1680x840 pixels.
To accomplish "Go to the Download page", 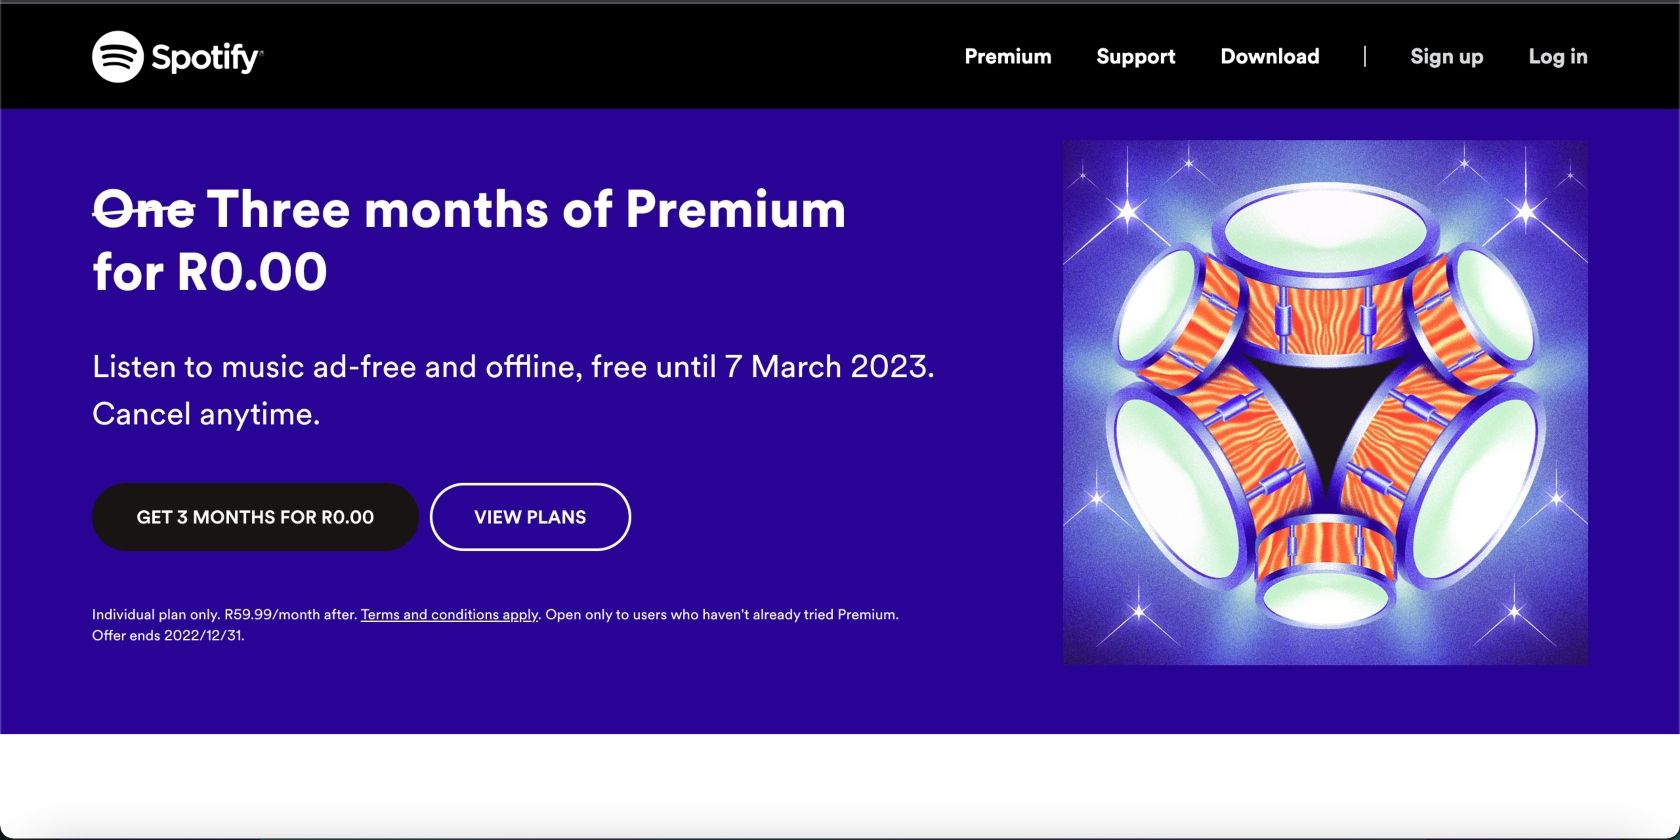I will [1269, 57].
